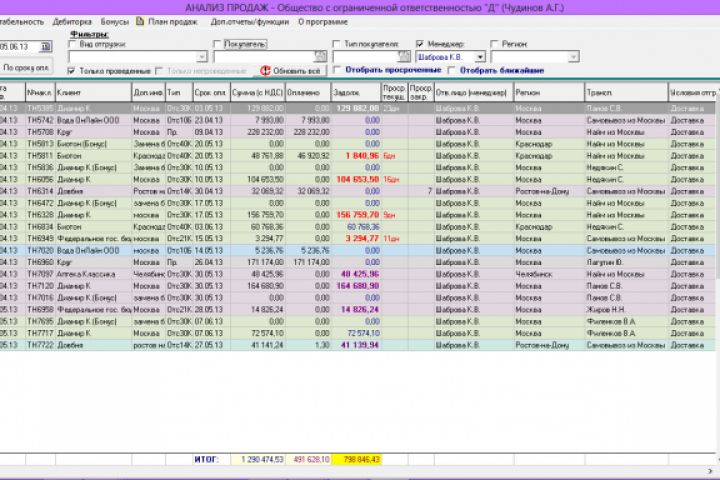
Task: Select row TH5742 Вода ОнЛайн ООО
Action: pyautogui.click(x=357, y=120)
